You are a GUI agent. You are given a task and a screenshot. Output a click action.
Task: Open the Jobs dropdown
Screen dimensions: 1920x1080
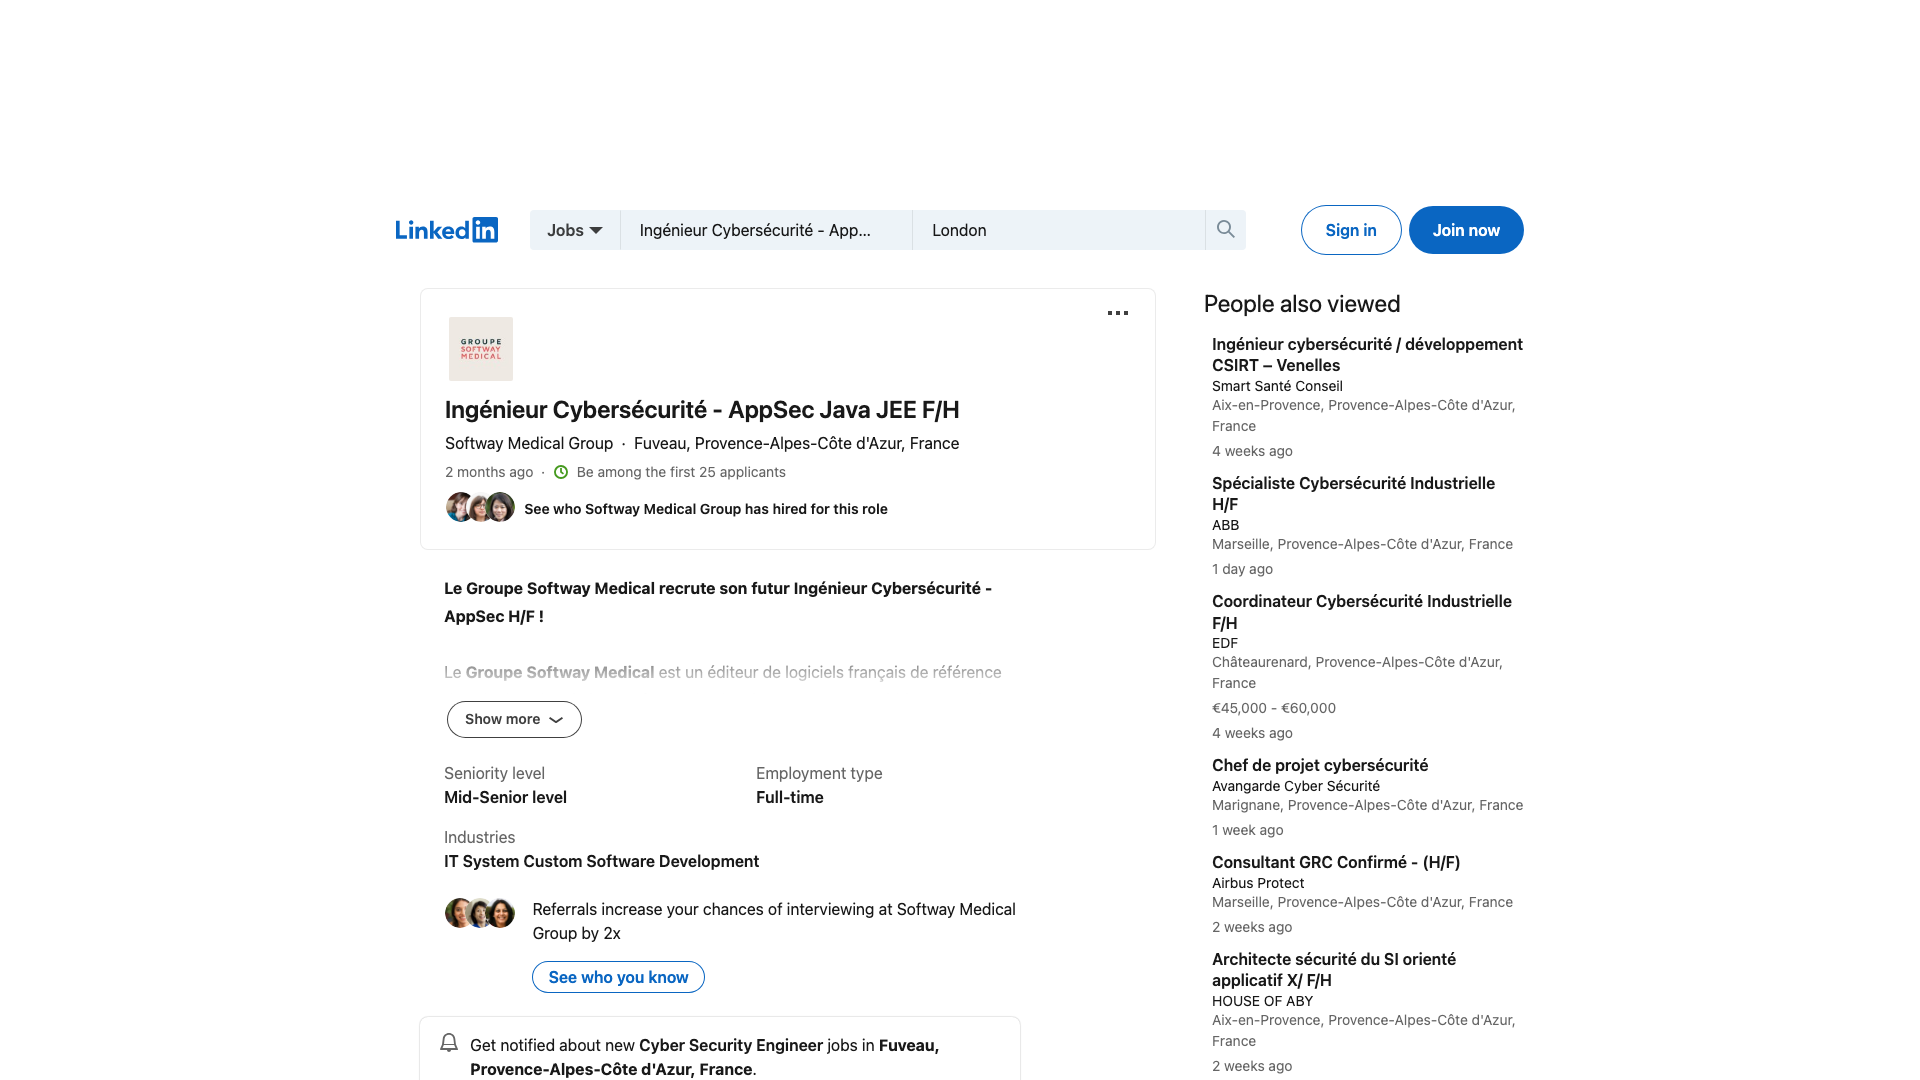tap(575, 230)
